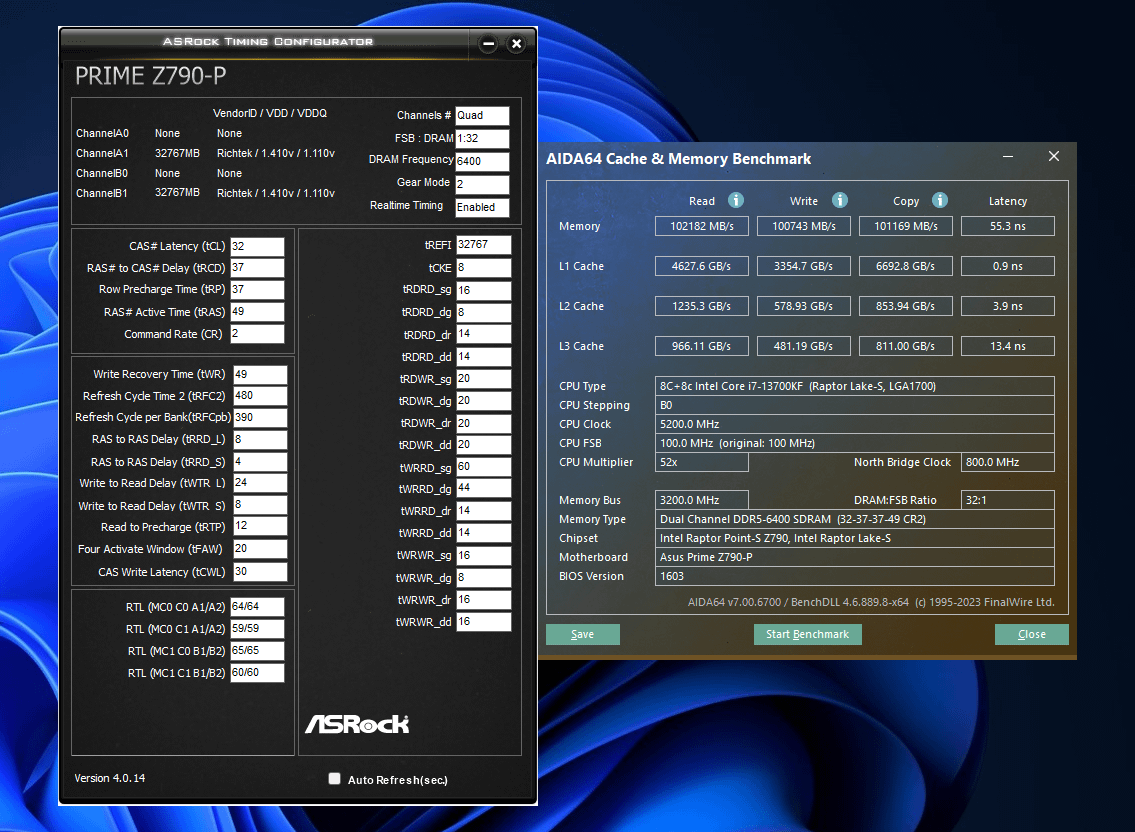Click the BIOS Version 1603 field
This screenshot has height=832, width=1135.
pyautogui.click(x=855, y=576)
